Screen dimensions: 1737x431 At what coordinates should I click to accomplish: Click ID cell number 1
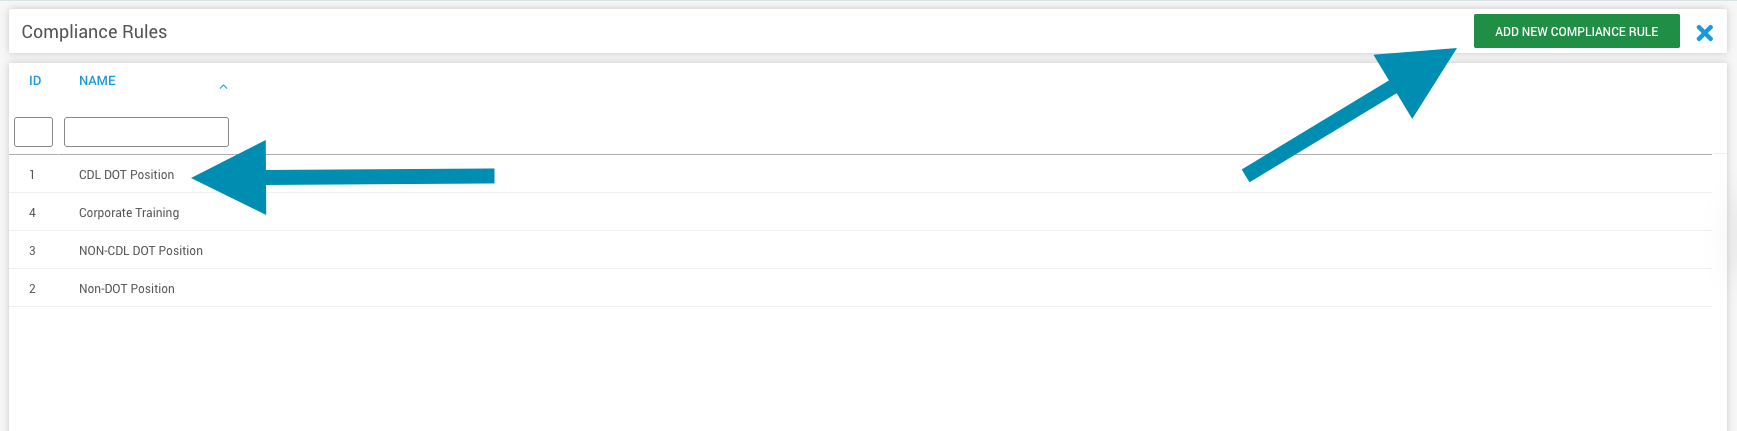coord(32,175)
